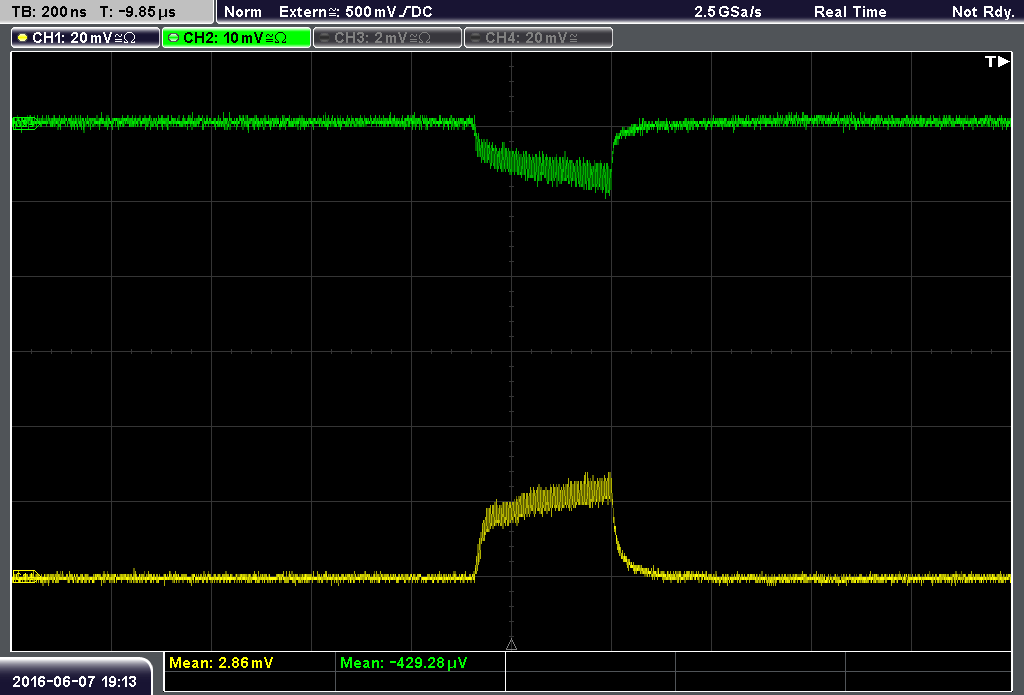Click the Real Time acquisition label
The image size is (1024, 695).
(x=850, y=12)
